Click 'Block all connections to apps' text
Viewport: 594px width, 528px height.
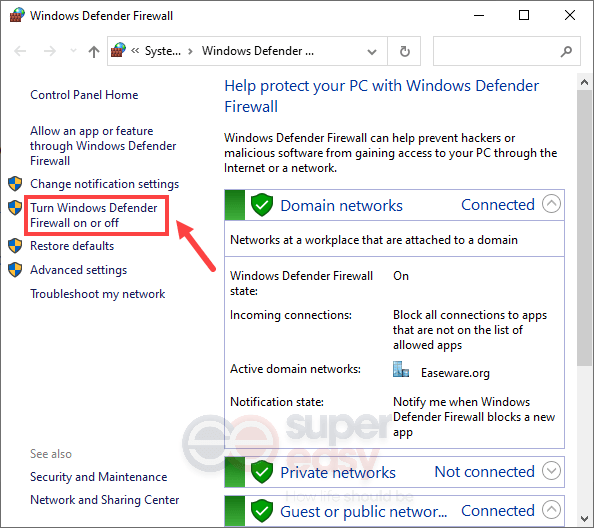click(x=470, y=330)
